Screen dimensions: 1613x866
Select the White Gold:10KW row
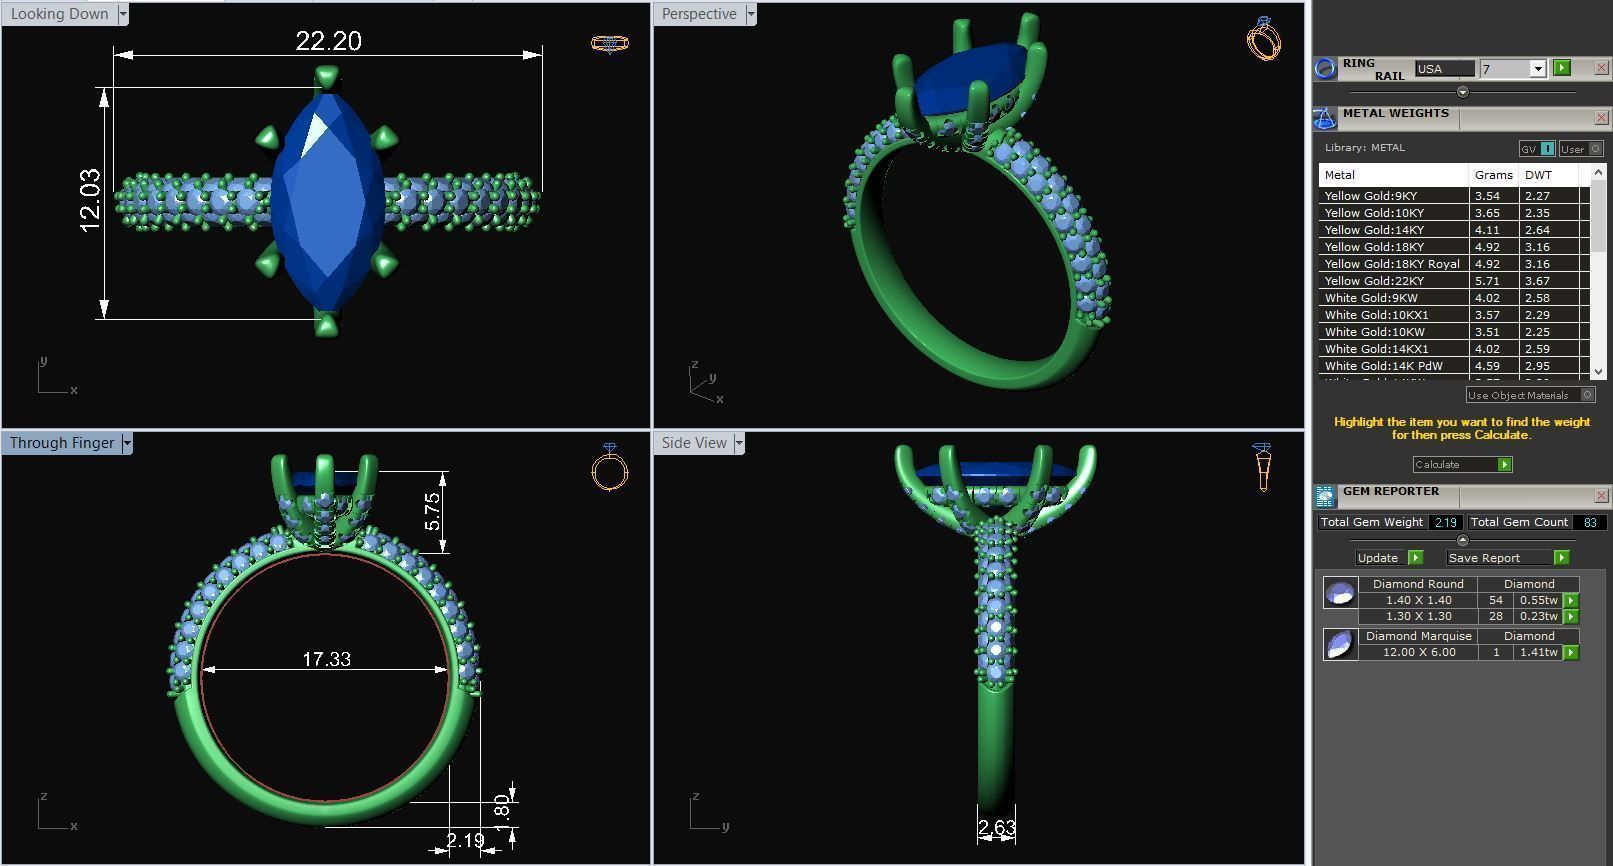coord(1454,332)
